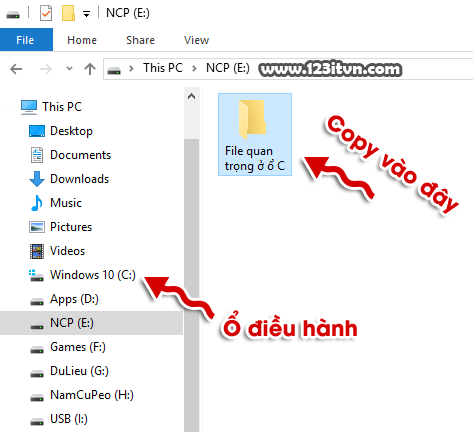This screenshot has height=432, width=473.
Task: Click the NamCuPeo (H:) drive icon
Action: coord(37,398)
